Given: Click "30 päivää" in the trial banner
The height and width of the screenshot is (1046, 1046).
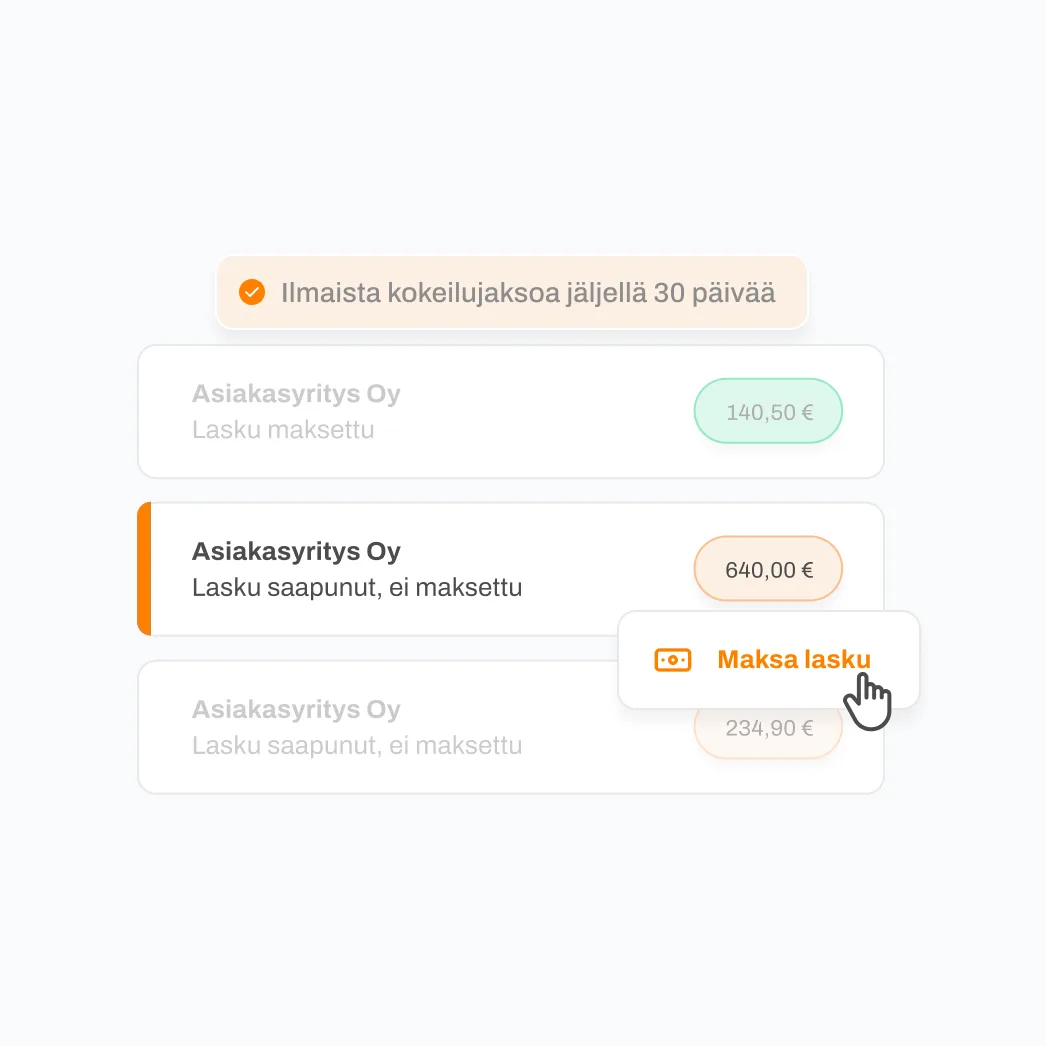Looking at the screenshot, I should [714, 293].
